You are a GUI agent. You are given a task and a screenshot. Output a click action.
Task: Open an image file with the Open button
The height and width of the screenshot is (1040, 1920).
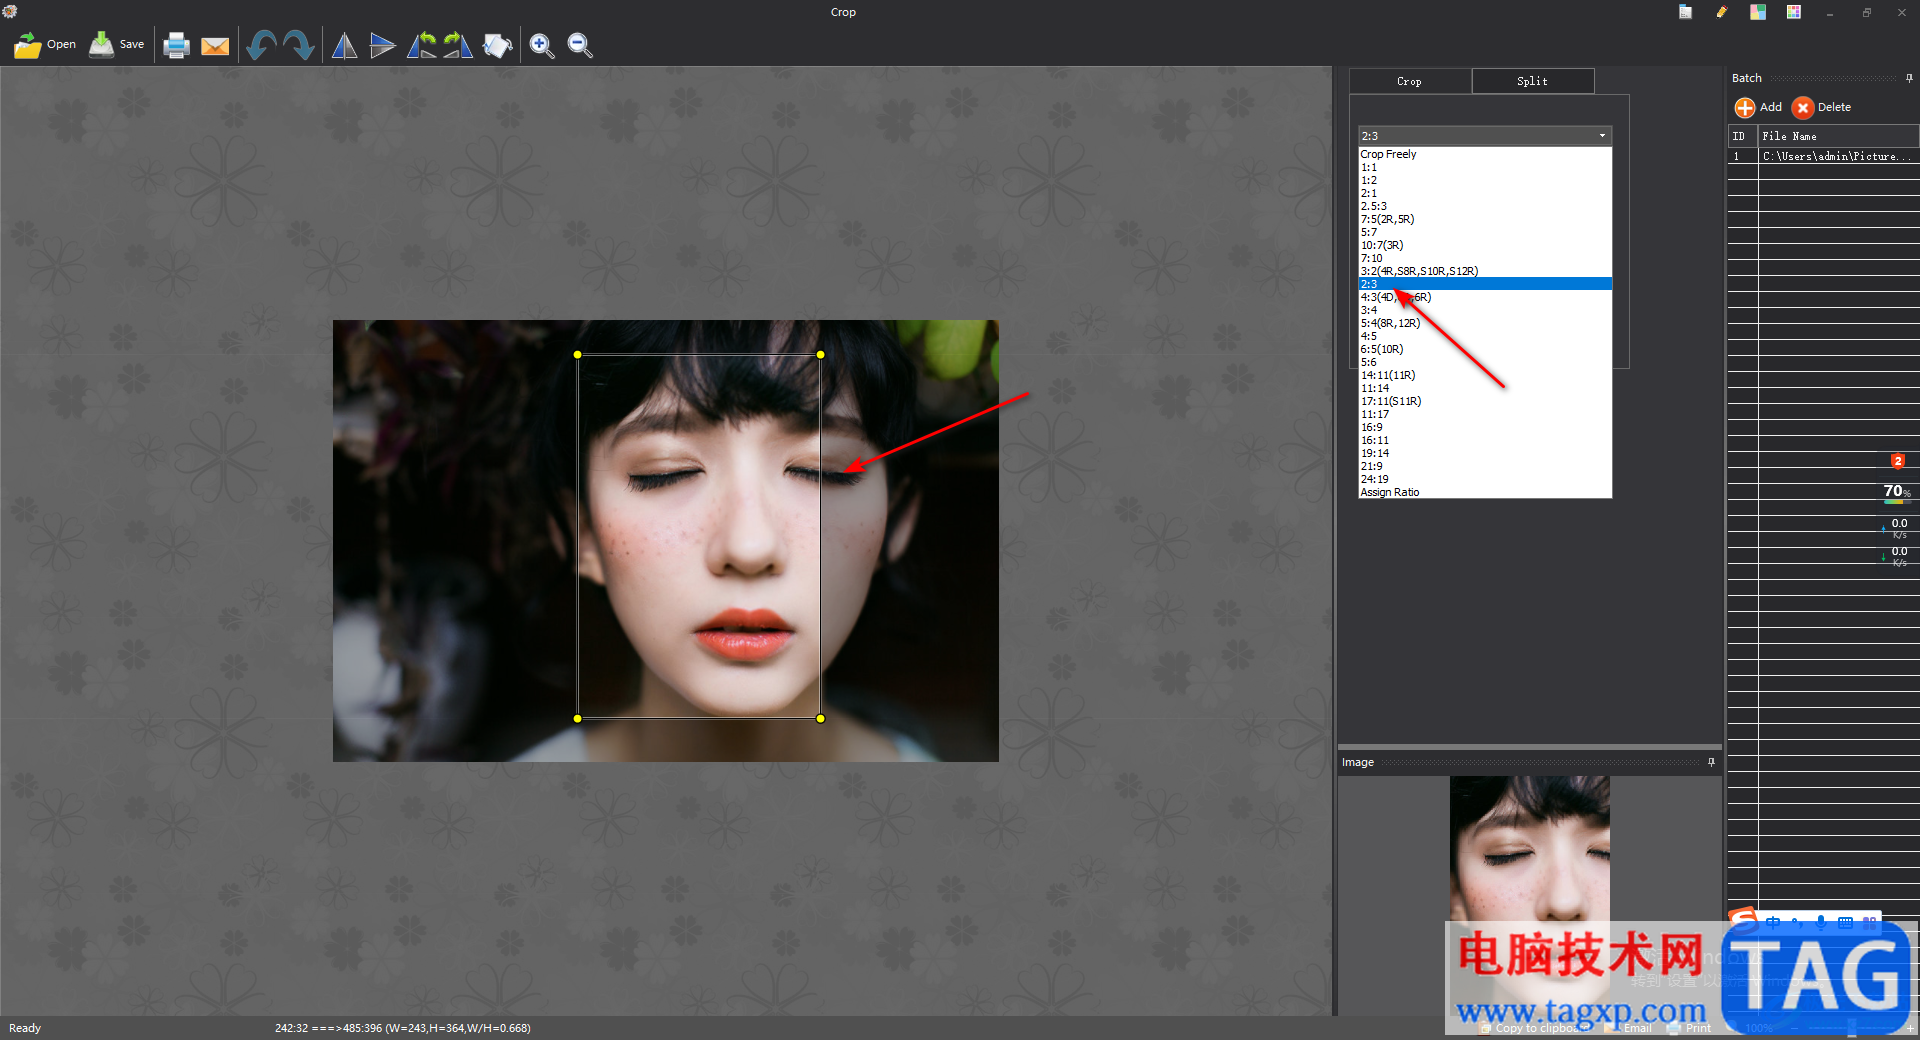pyautogui.click(x=45, y=45)
